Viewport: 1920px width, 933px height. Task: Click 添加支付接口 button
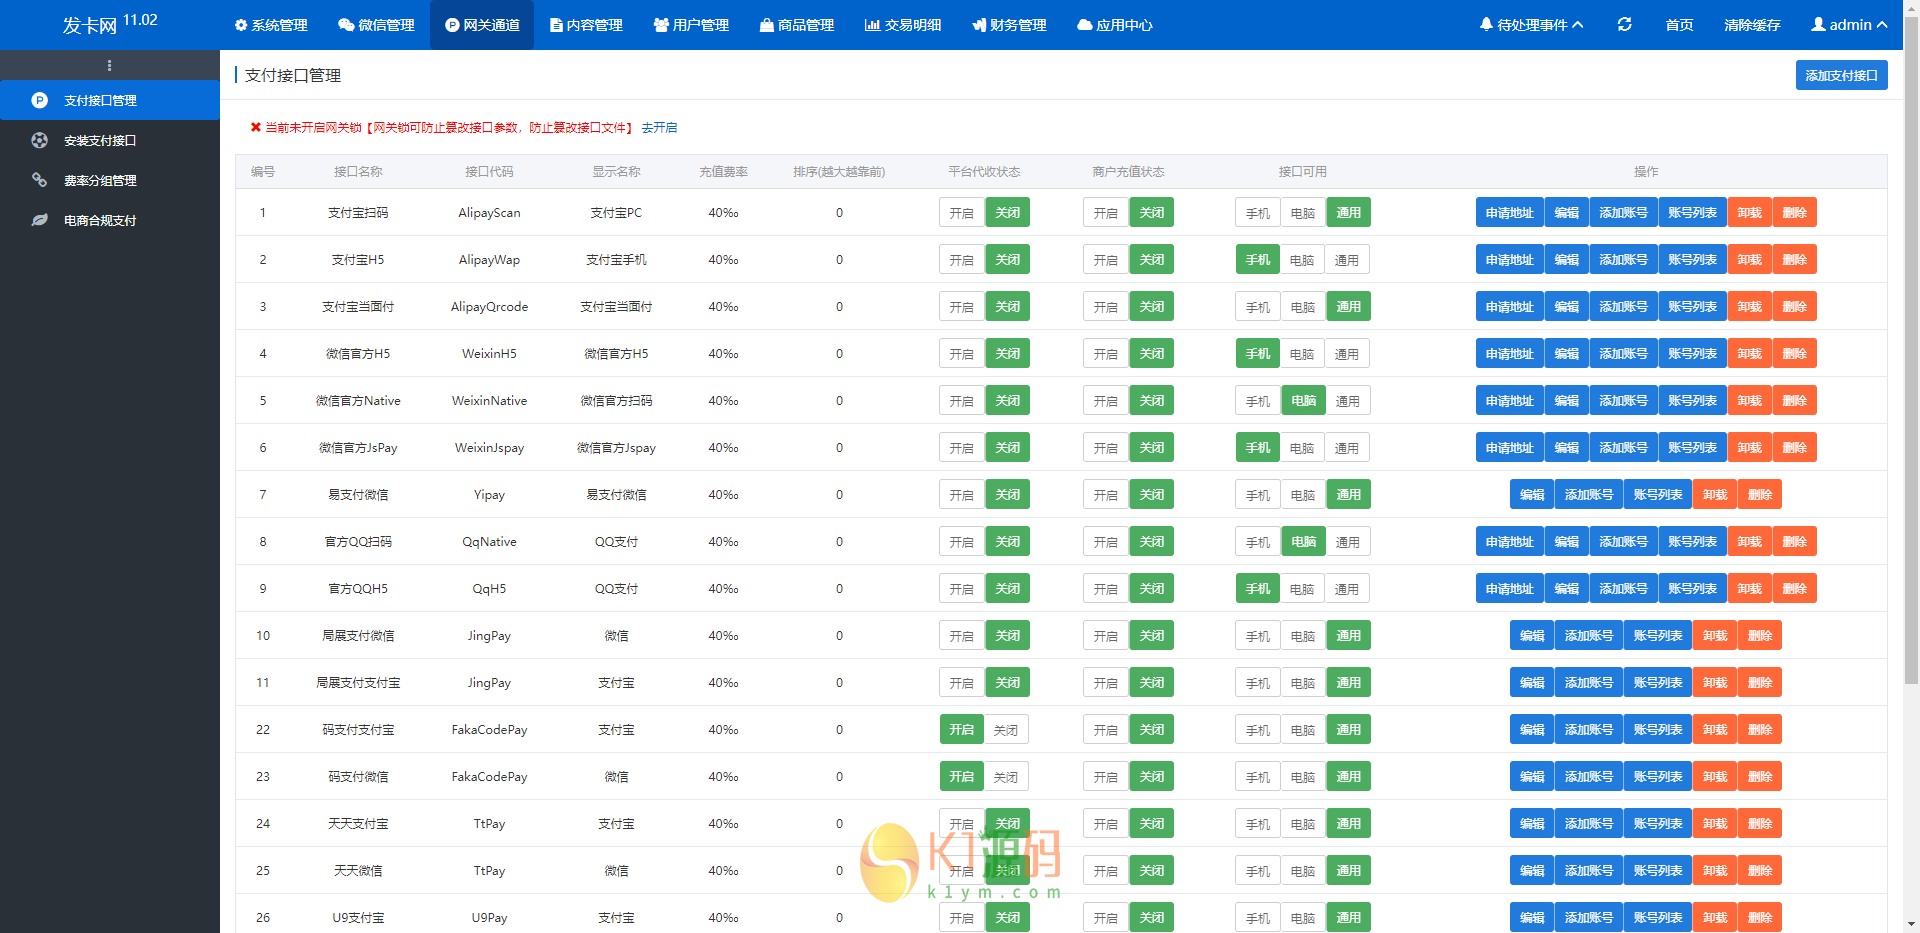tap(1841, 76)
